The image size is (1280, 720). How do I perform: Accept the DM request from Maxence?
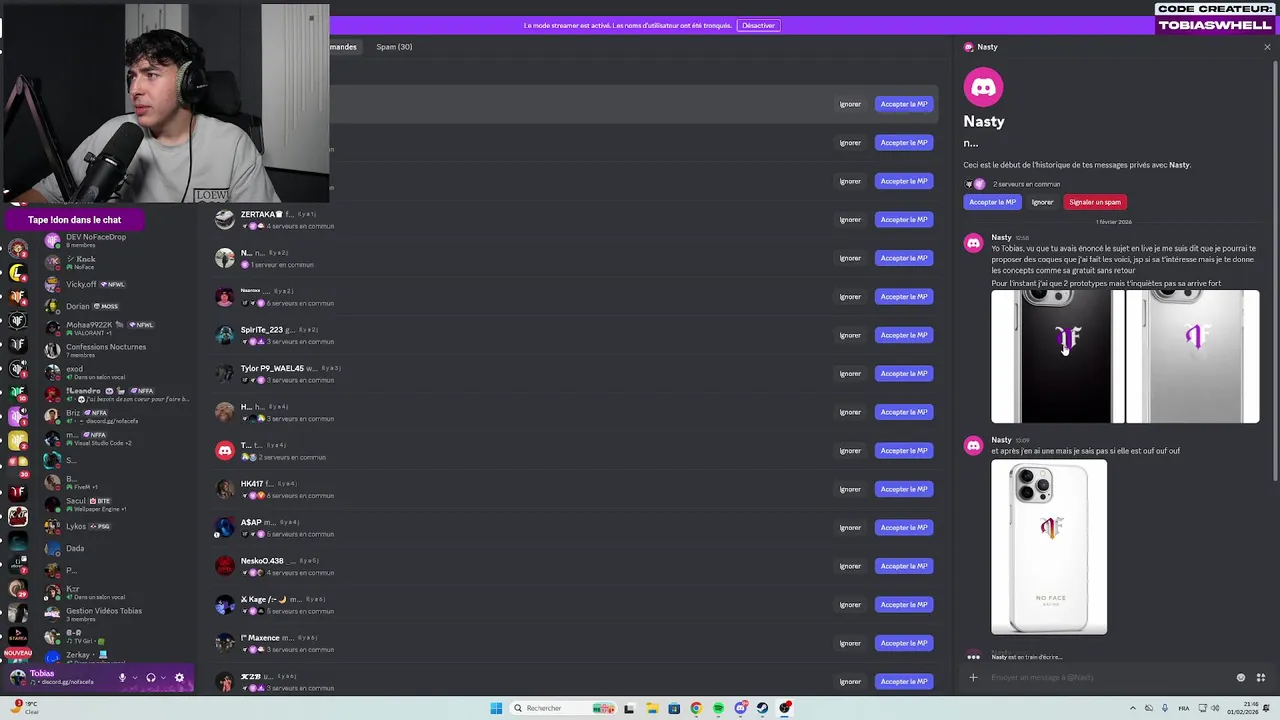tap(904, 643)
